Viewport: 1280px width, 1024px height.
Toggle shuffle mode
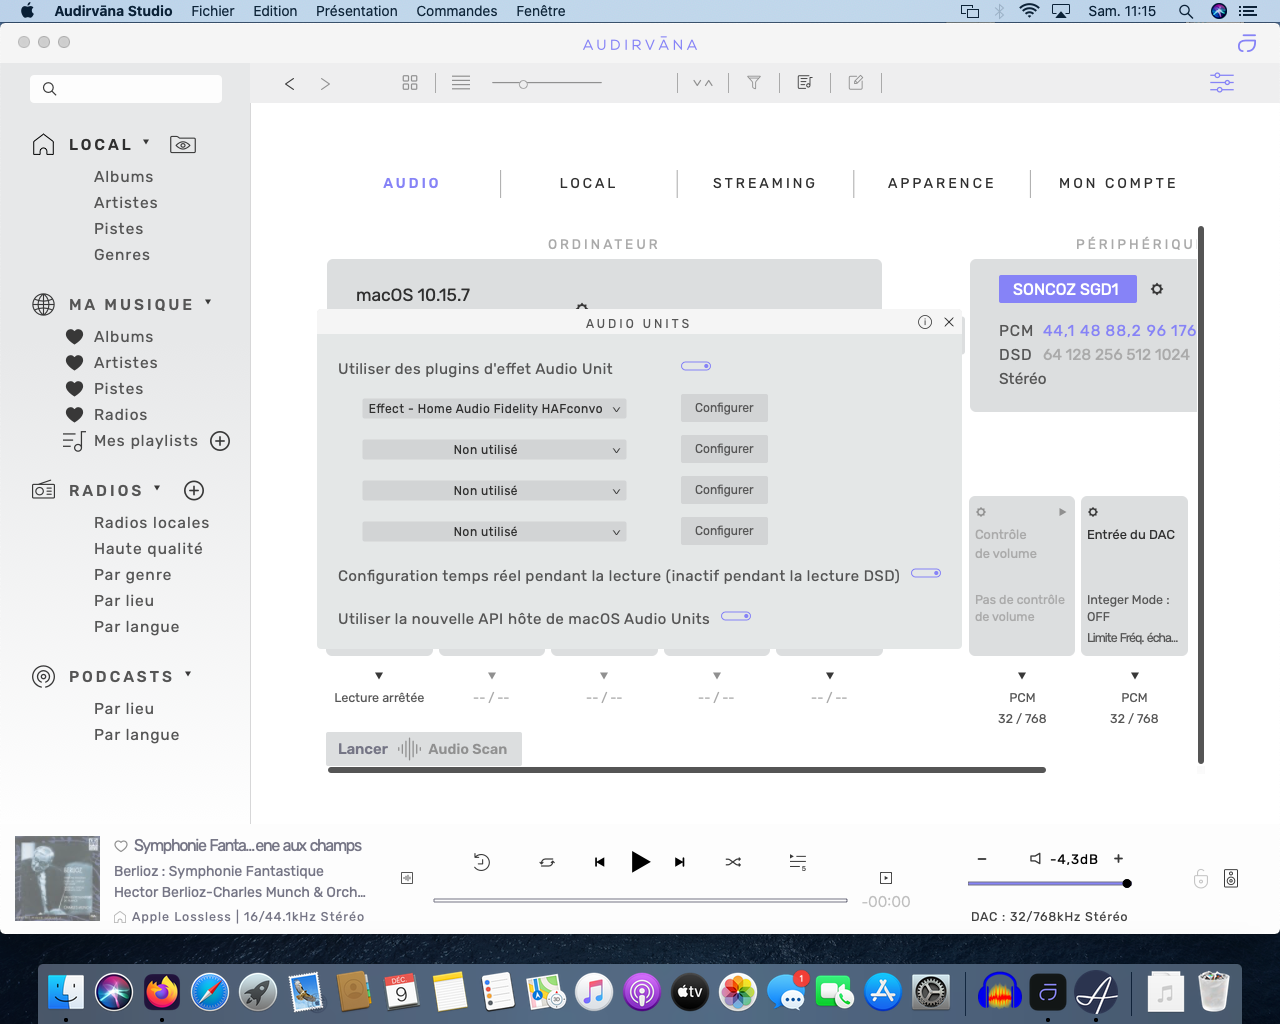pos(733,862)
